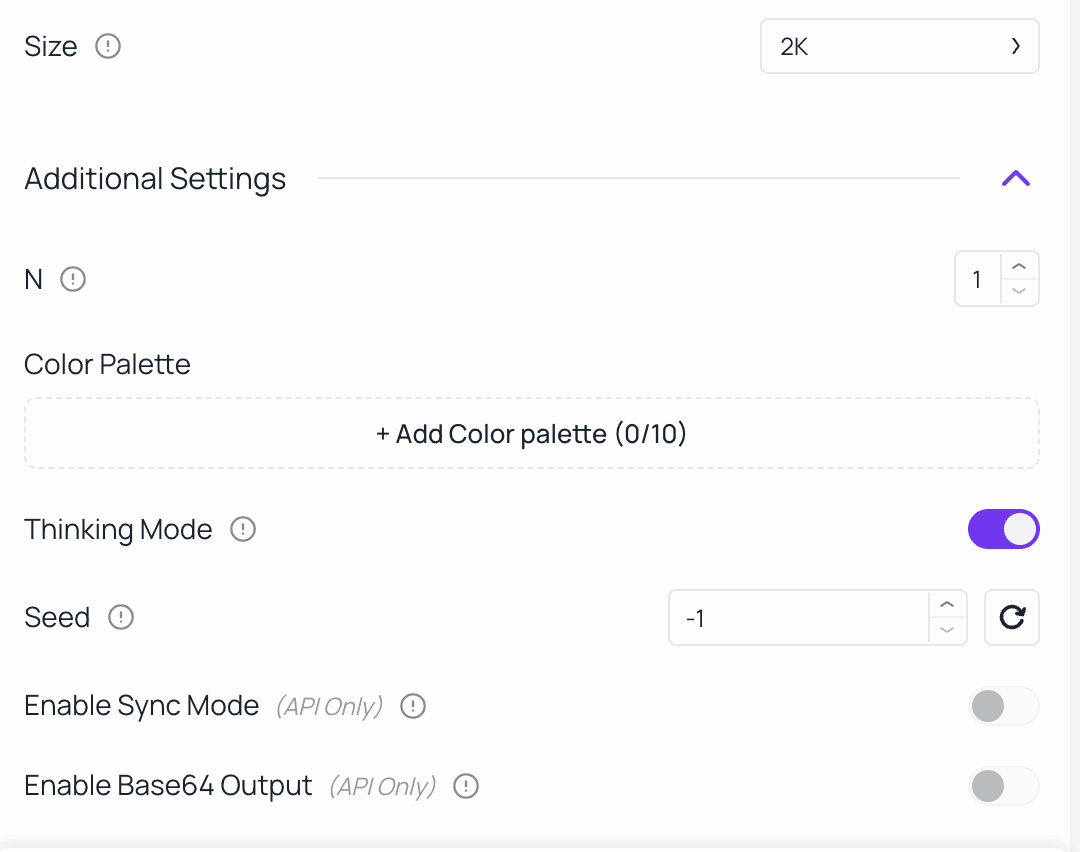Click the info icon beside Size
1080x852 pixels.
(x=108, y=47)
